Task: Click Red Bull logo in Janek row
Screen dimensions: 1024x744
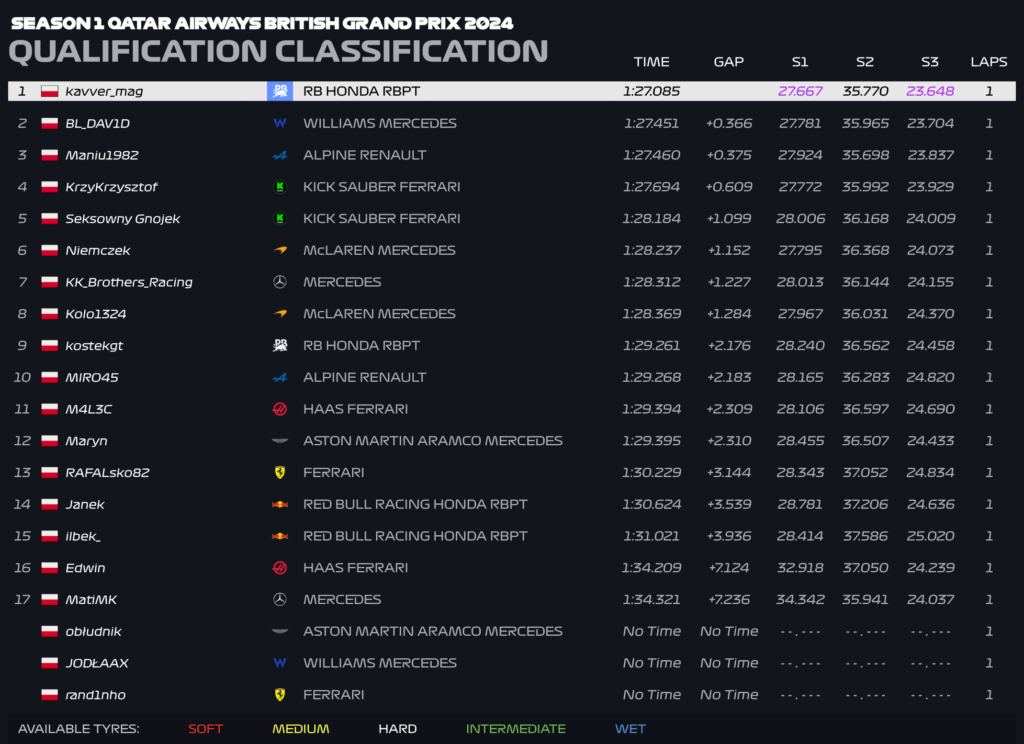Action: 280,504
